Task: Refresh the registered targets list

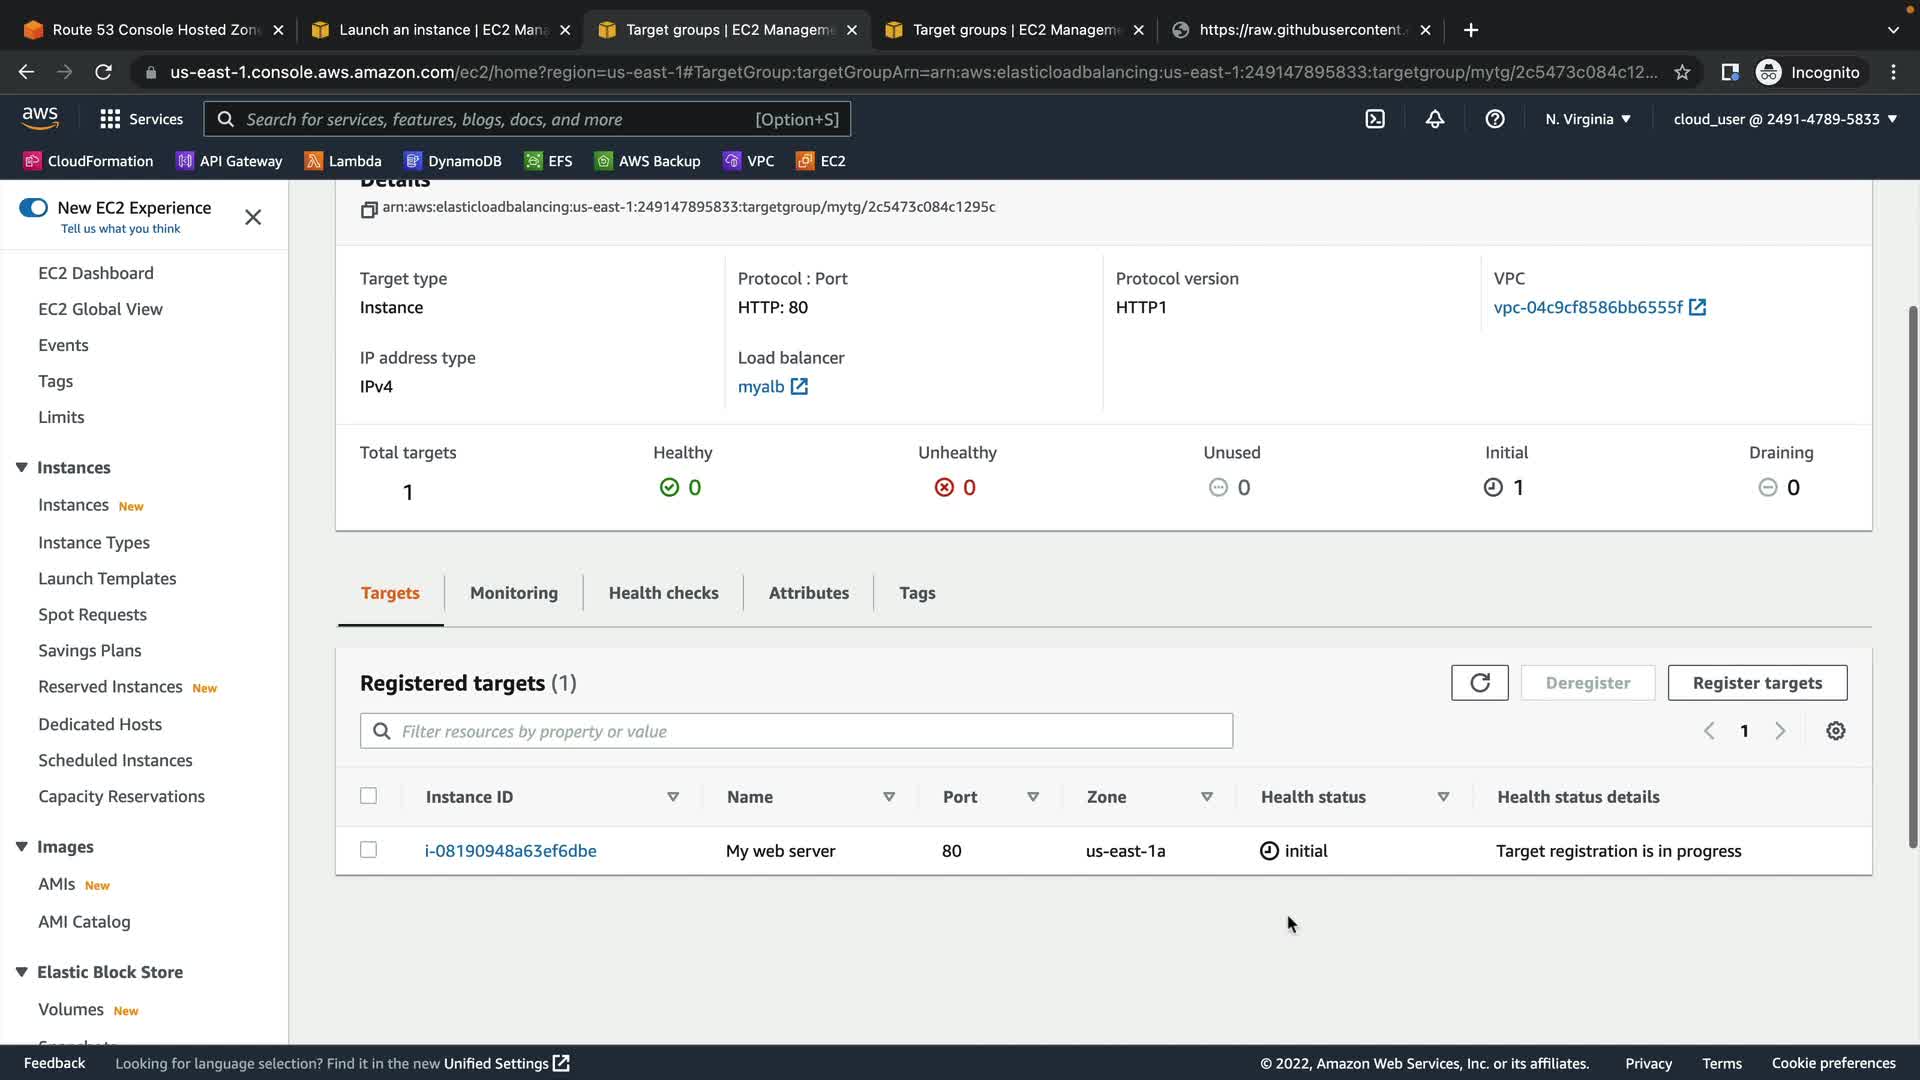Action: coord(1479,683)
